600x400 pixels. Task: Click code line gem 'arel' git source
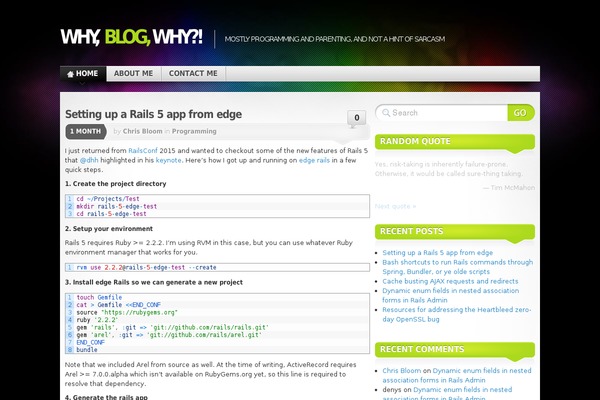[x=169, y=335]
